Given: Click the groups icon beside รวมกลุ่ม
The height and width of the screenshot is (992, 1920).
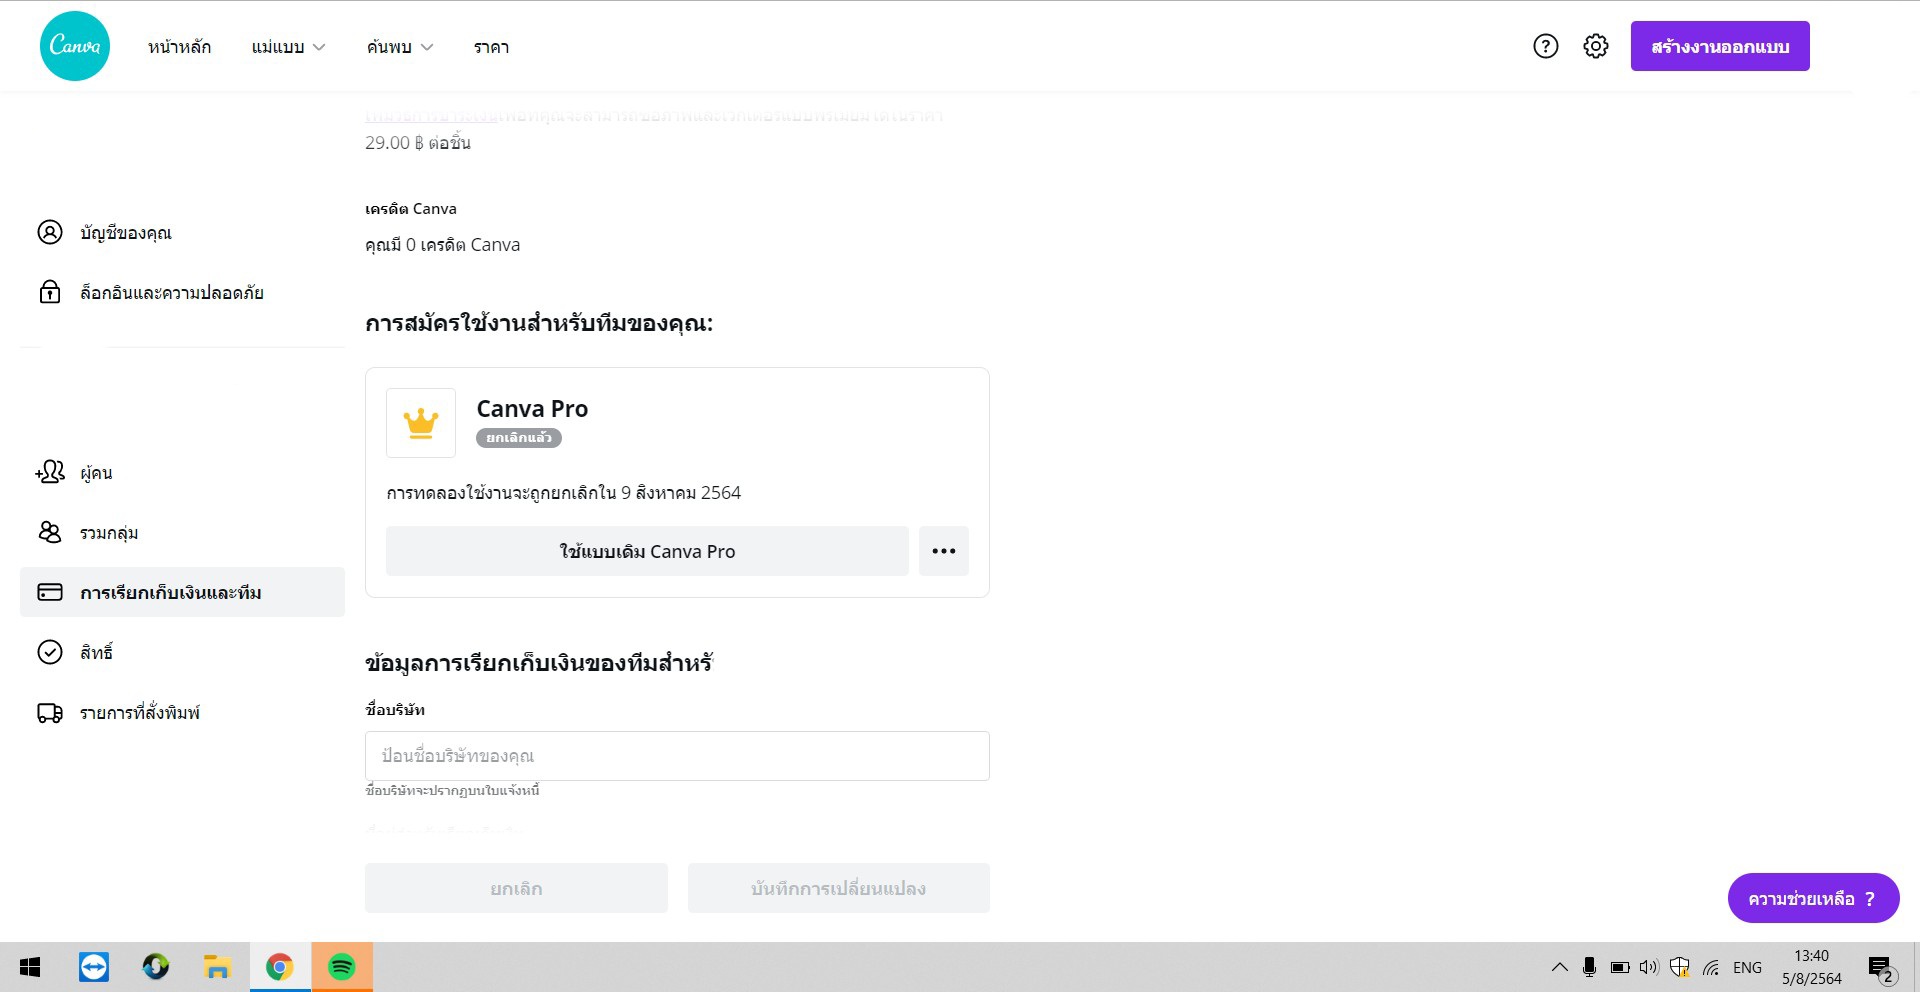Looking at the screenshot, I should 50,532.
